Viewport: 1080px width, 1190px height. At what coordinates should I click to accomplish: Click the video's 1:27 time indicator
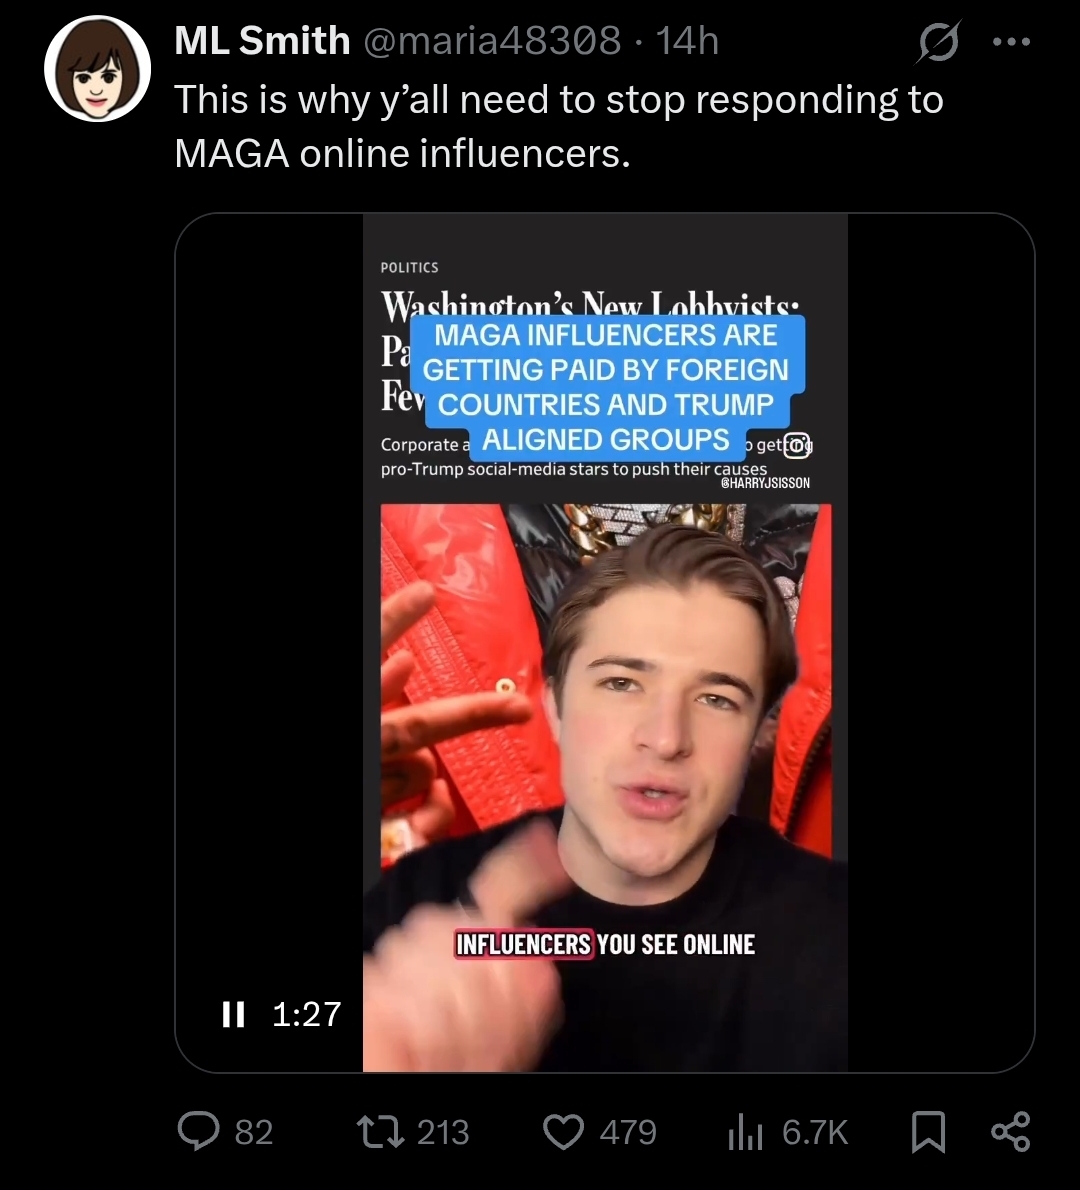tap(307, 1014)
